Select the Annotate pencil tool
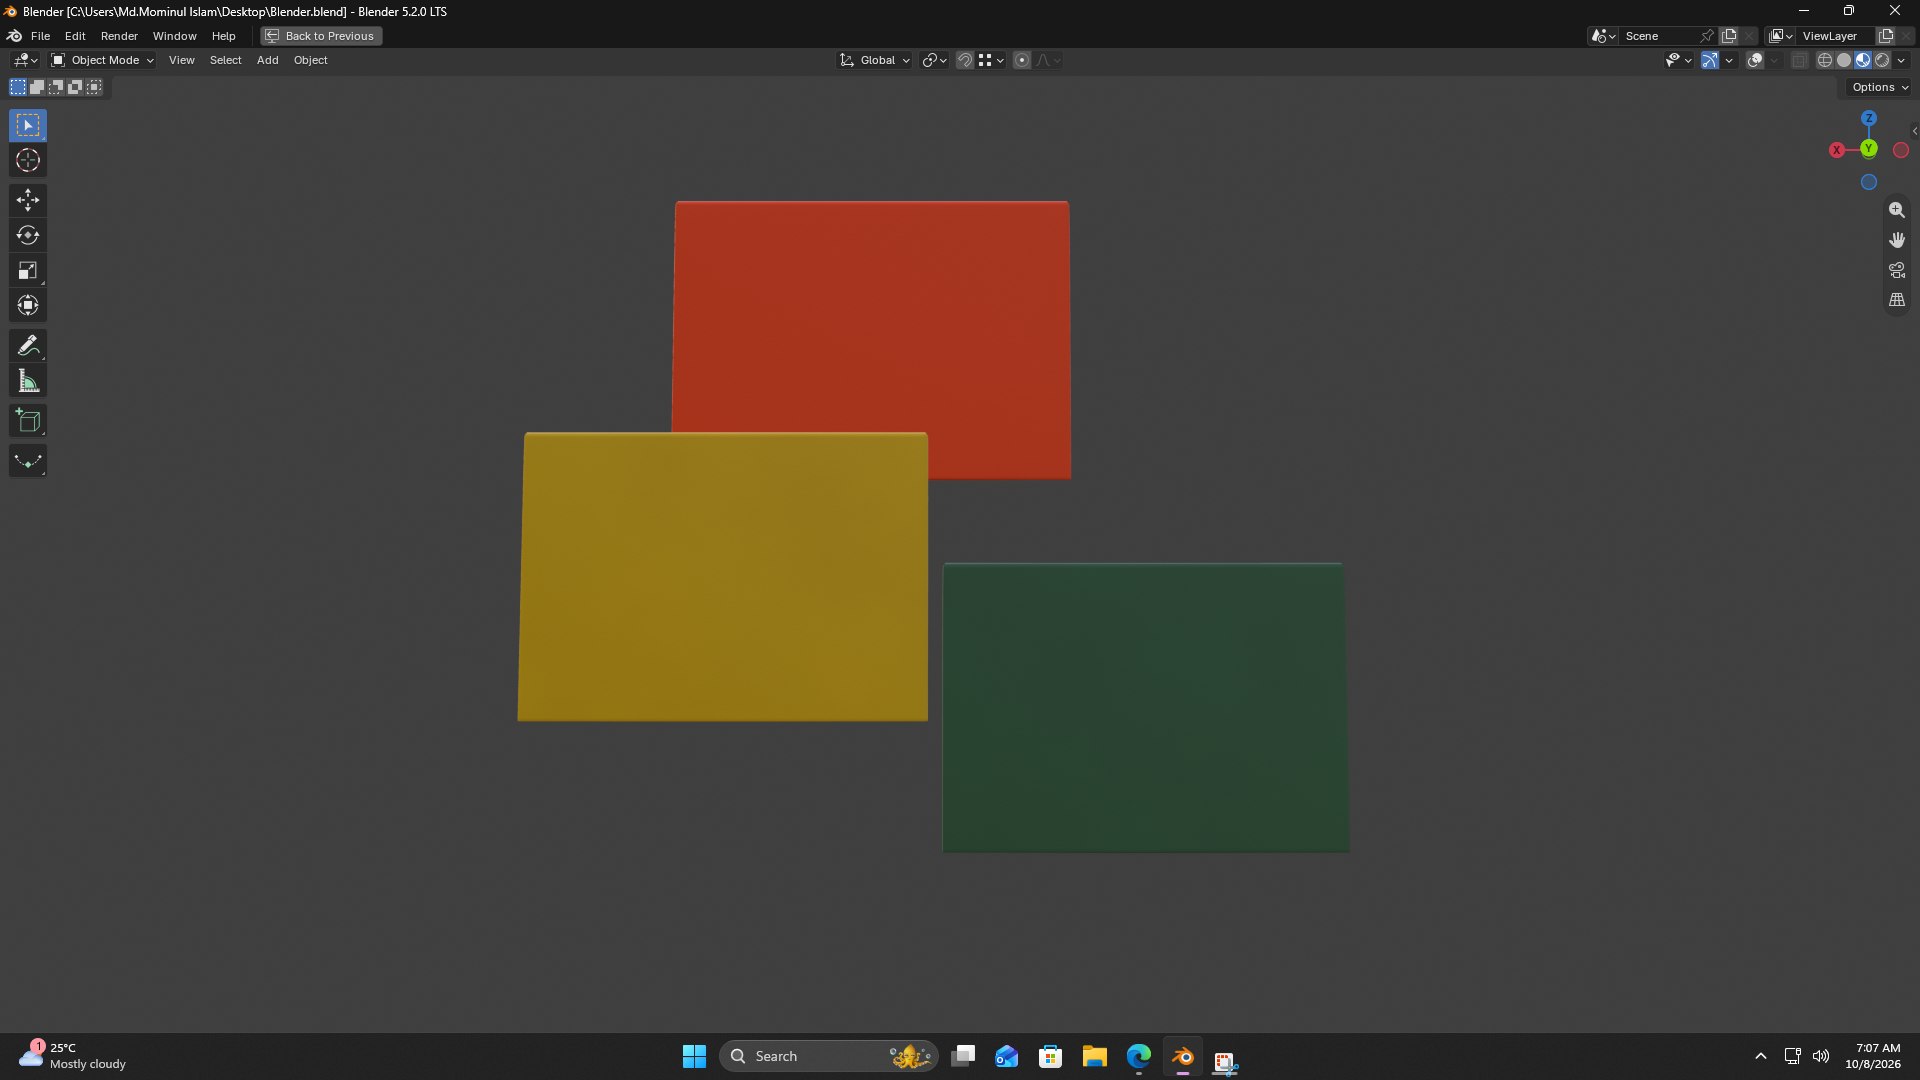The height and width of the screenshot is (1080, 1920). [x=28, y=346]
